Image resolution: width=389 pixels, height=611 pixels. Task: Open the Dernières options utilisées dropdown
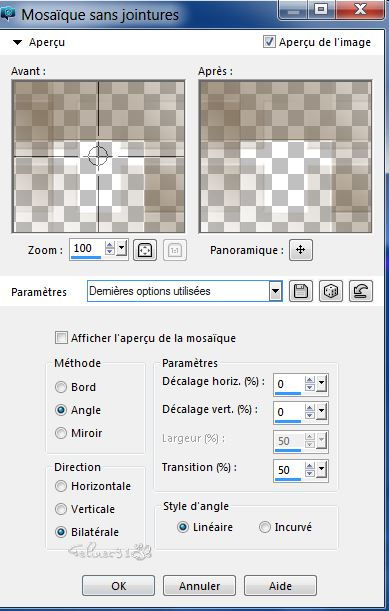pos(276,291)
